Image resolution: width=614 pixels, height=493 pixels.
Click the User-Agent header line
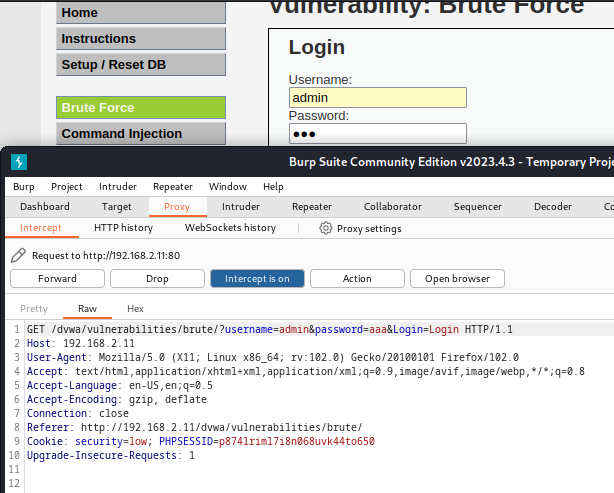tap(273, 358)
